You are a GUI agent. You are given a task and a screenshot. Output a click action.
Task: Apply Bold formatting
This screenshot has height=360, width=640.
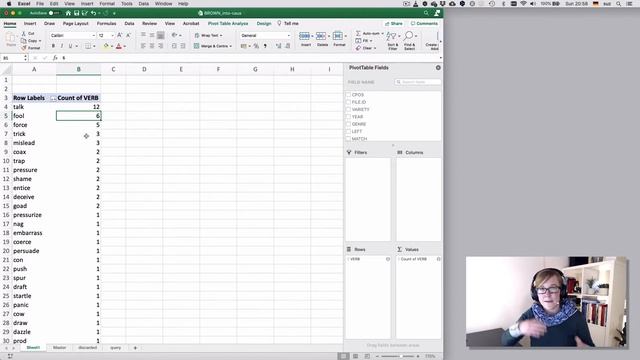pyautogui.click(x=53, y=46)
